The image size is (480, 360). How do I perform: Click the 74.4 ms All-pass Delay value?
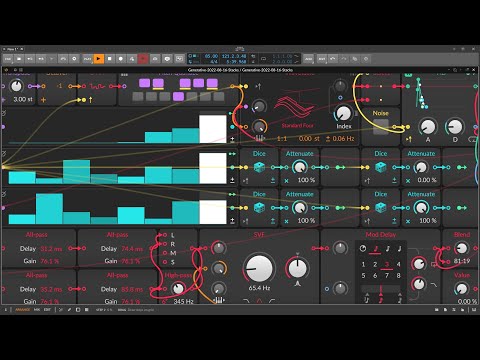pyautogui.click(x=132, y=249)
